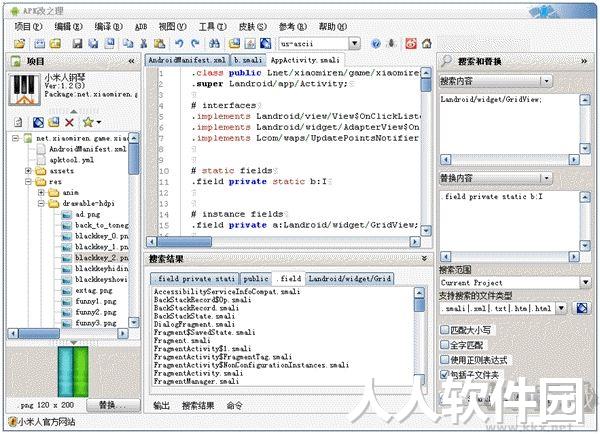Click the picture icon next to binoculars
Screen dimensions: 600x434
point(234,44)
